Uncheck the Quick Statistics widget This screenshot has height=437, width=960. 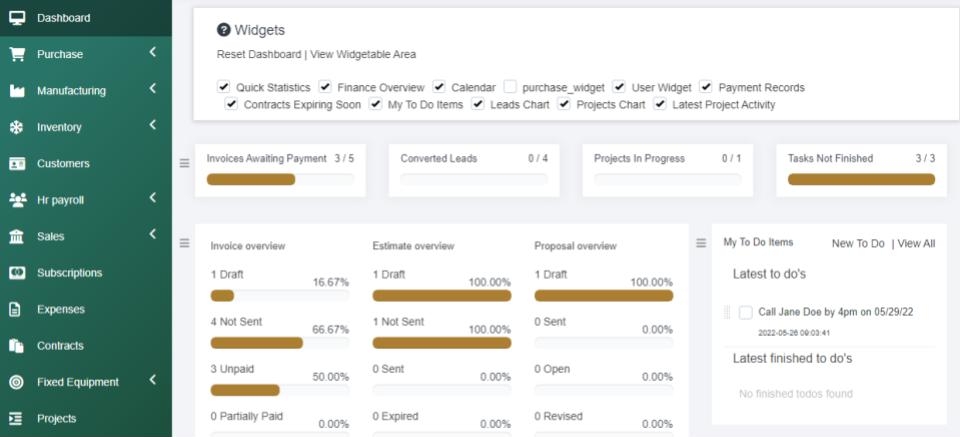[x=224, y=87]
